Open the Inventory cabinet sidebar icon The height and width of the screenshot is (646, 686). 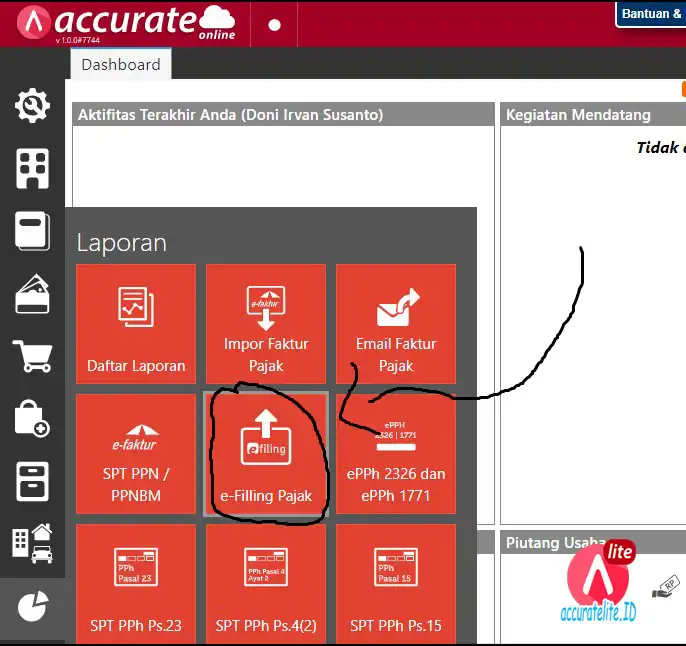tap(32, 481)
